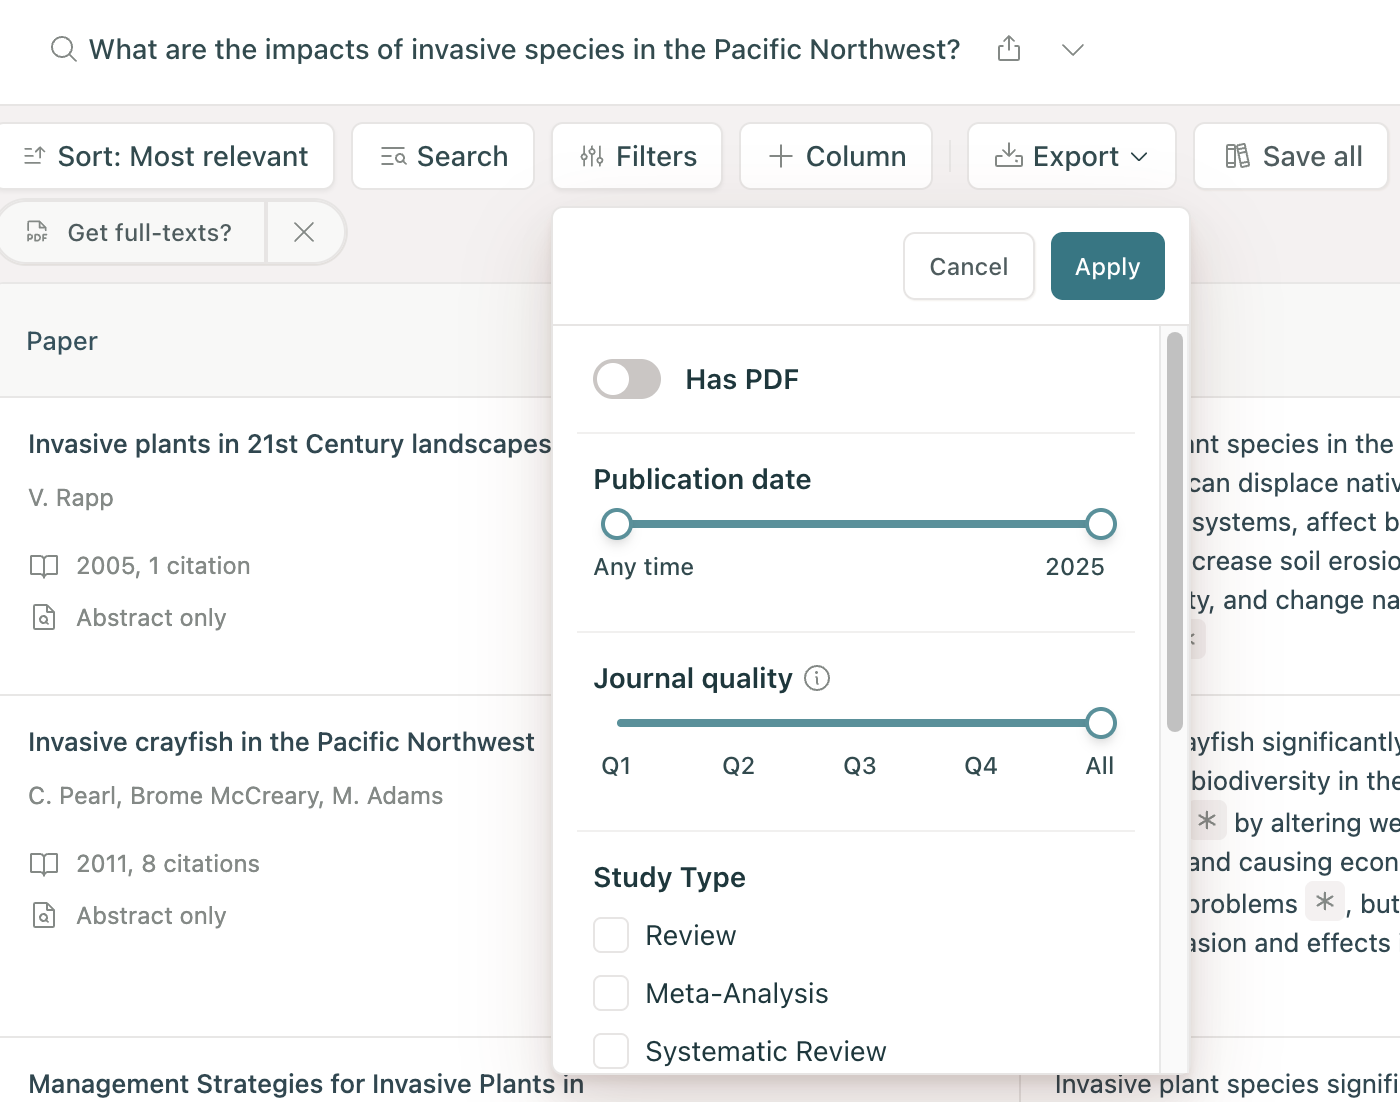Open the Filters menu
Viewport: 1400px width, 1102px height.
pyautogui.click(x=637, y=157)
